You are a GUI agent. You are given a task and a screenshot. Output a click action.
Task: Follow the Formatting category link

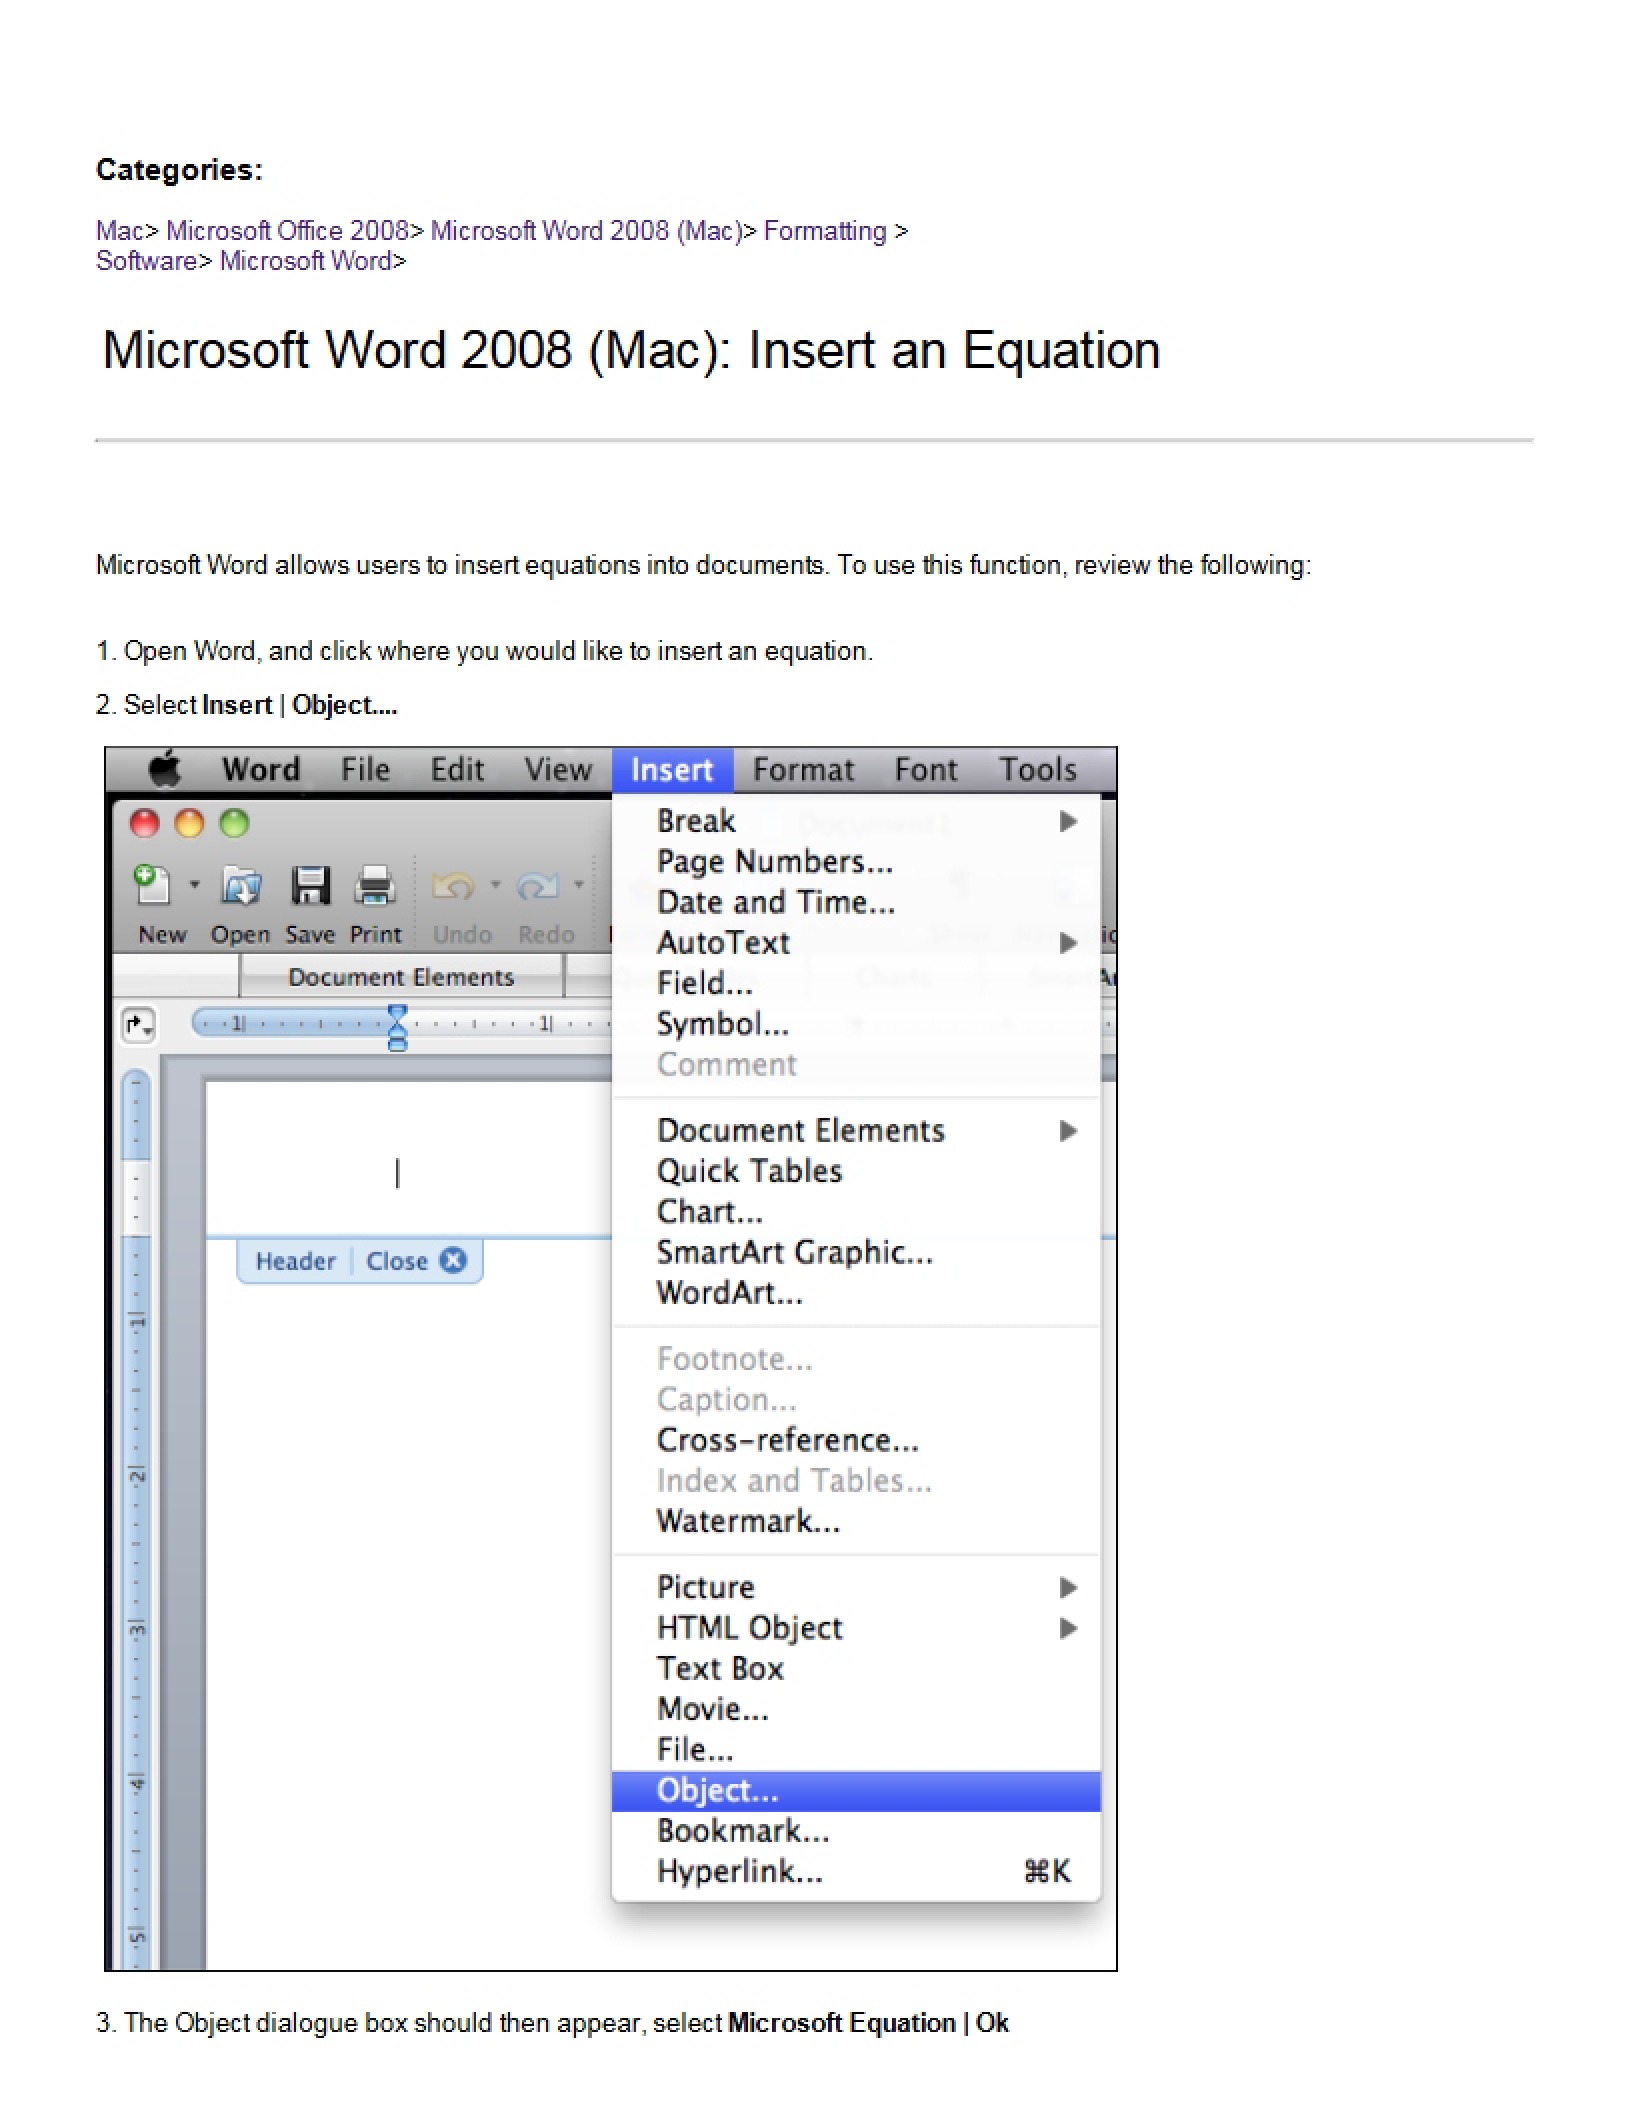tap(825, 231)
